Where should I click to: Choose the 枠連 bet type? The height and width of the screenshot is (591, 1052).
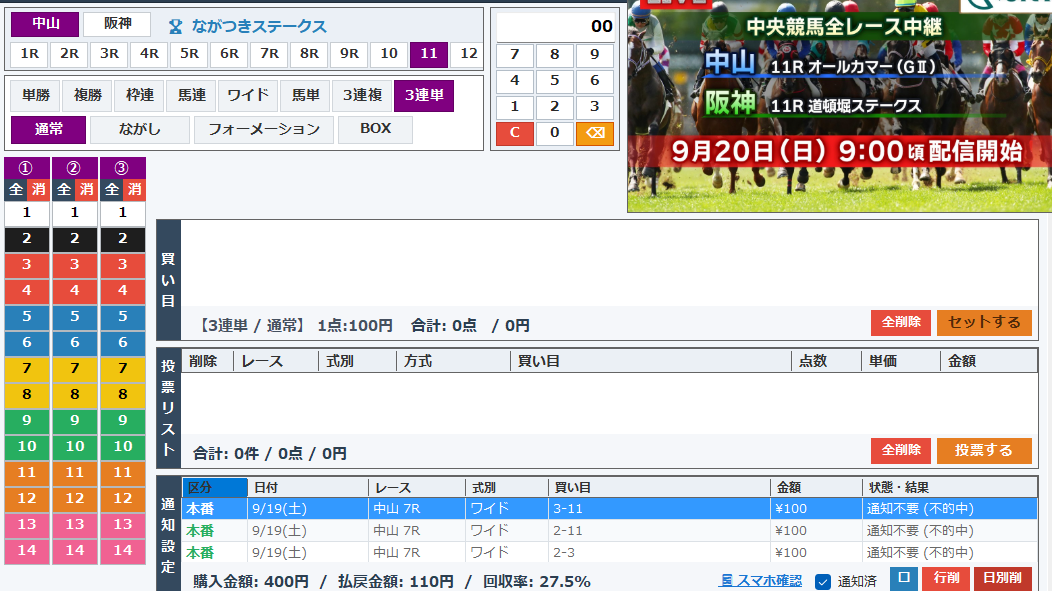click(x=140, y=96)
